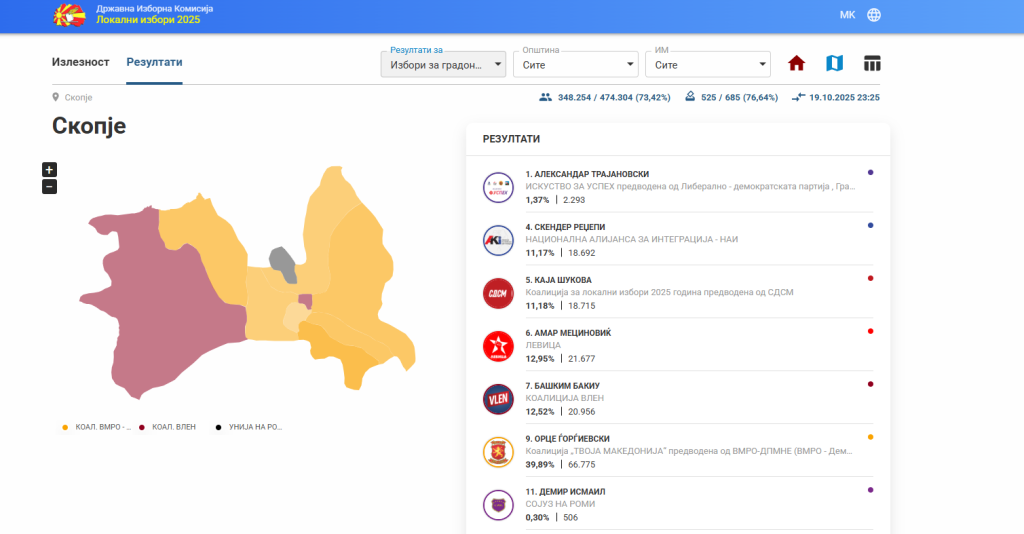
Task: Switch to the Излезност tab
Action: (x=80, y=62)
